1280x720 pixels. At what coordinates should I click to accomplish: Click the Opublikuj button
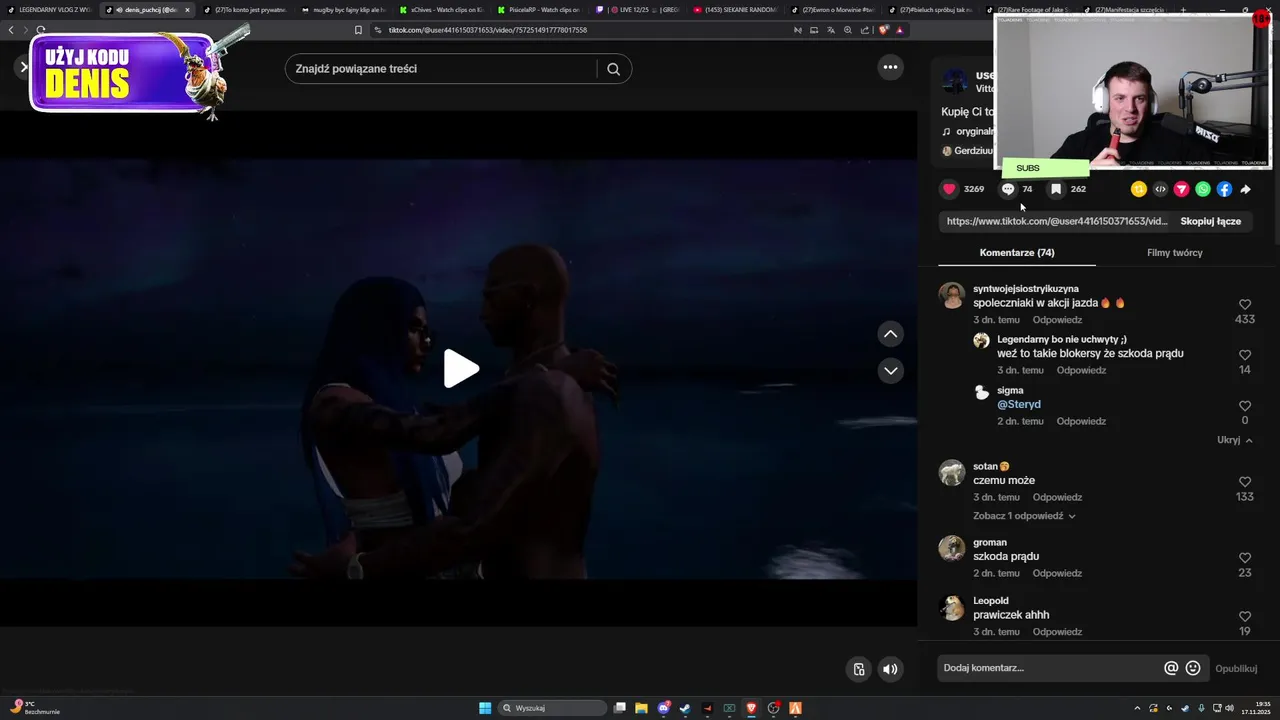(x=1236, y=668)
